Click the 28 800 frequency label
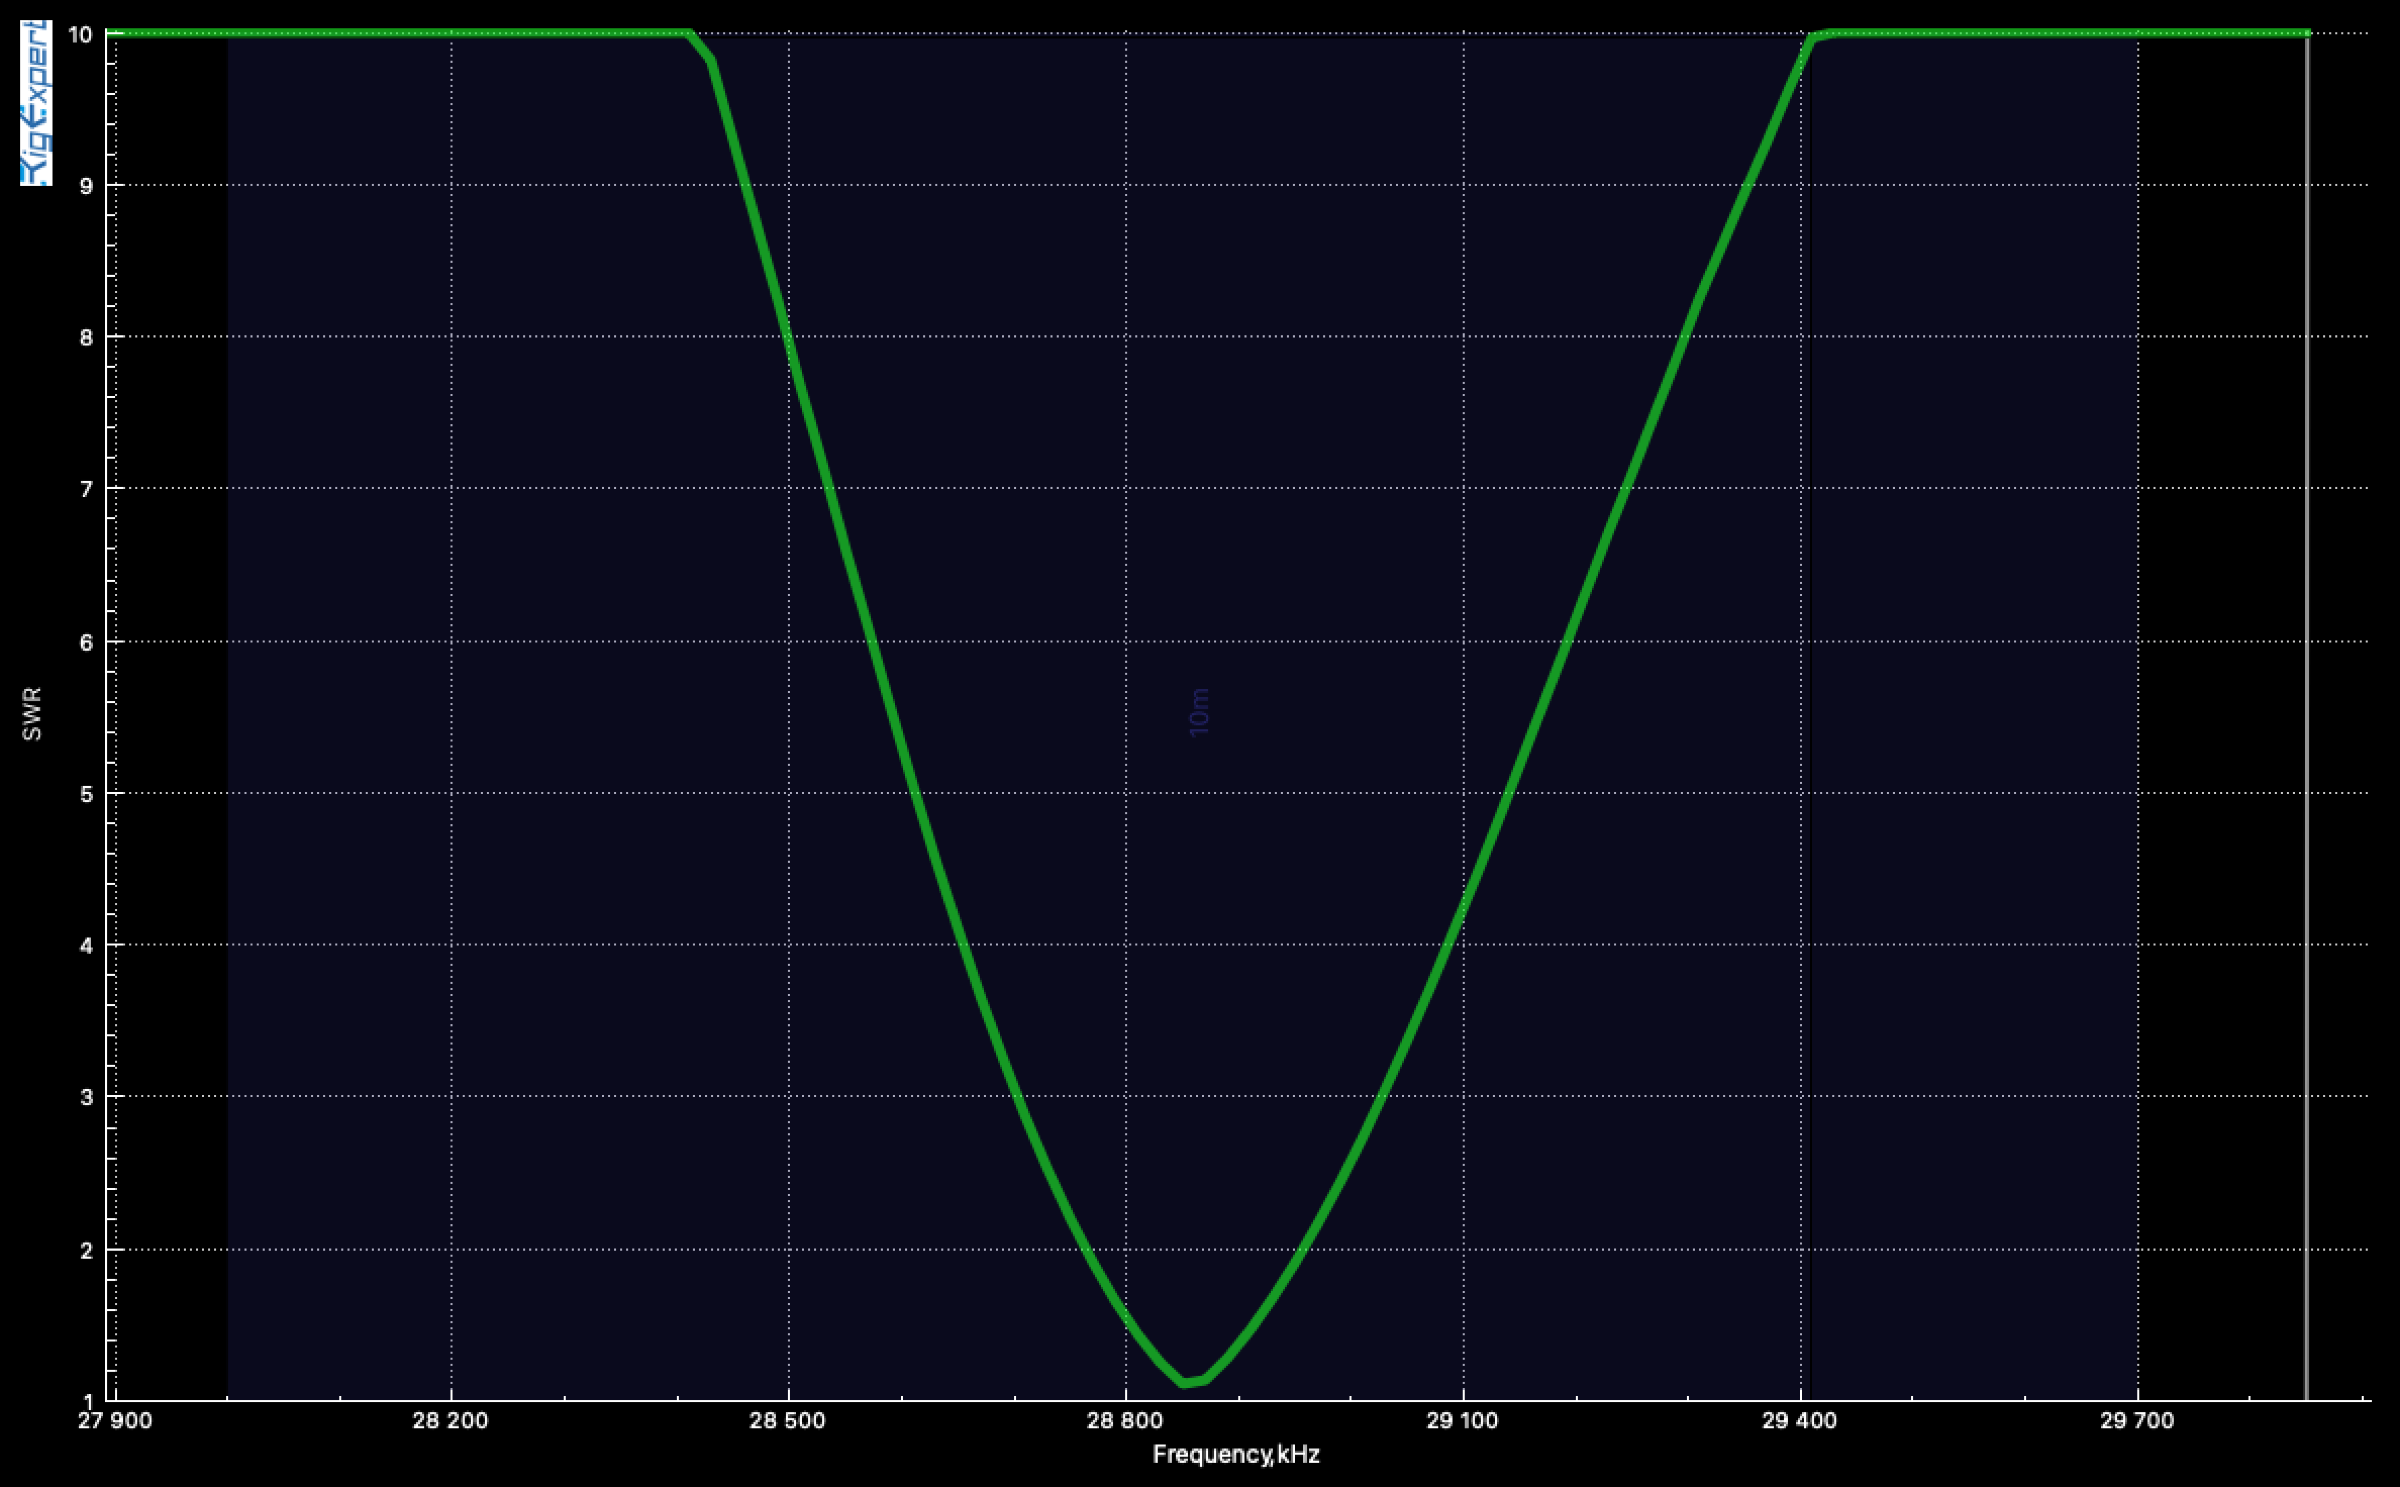2400x1487 pixels. coord(1125,1421)
